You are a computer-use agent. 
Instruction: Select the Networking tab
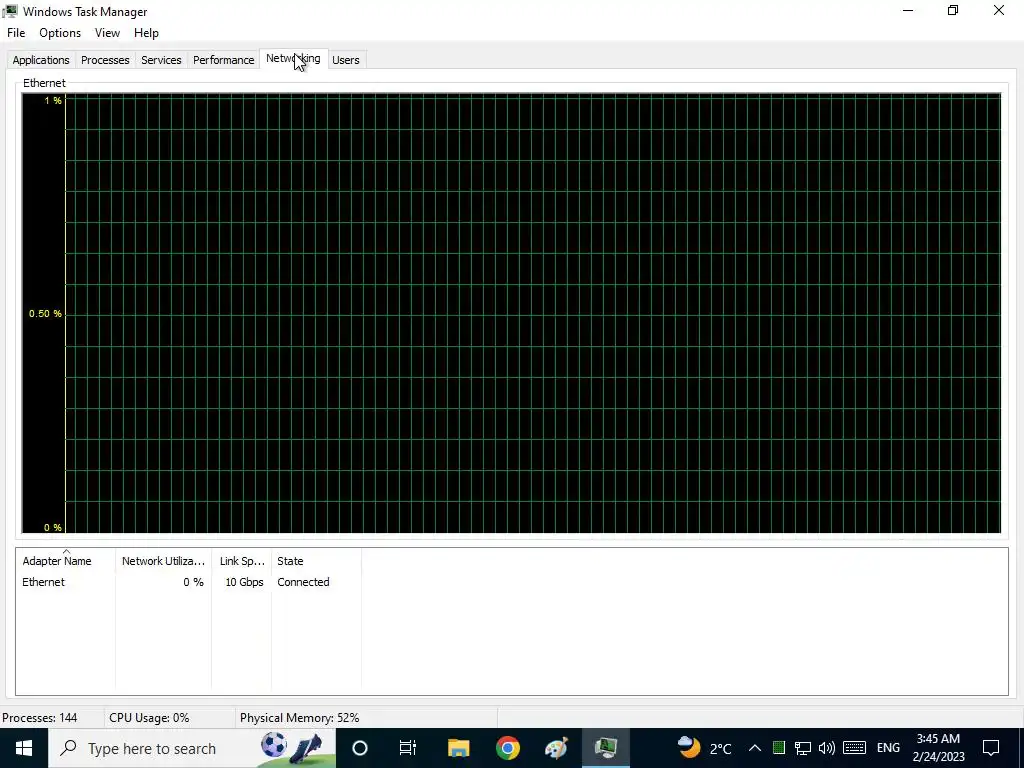[293, 59]
